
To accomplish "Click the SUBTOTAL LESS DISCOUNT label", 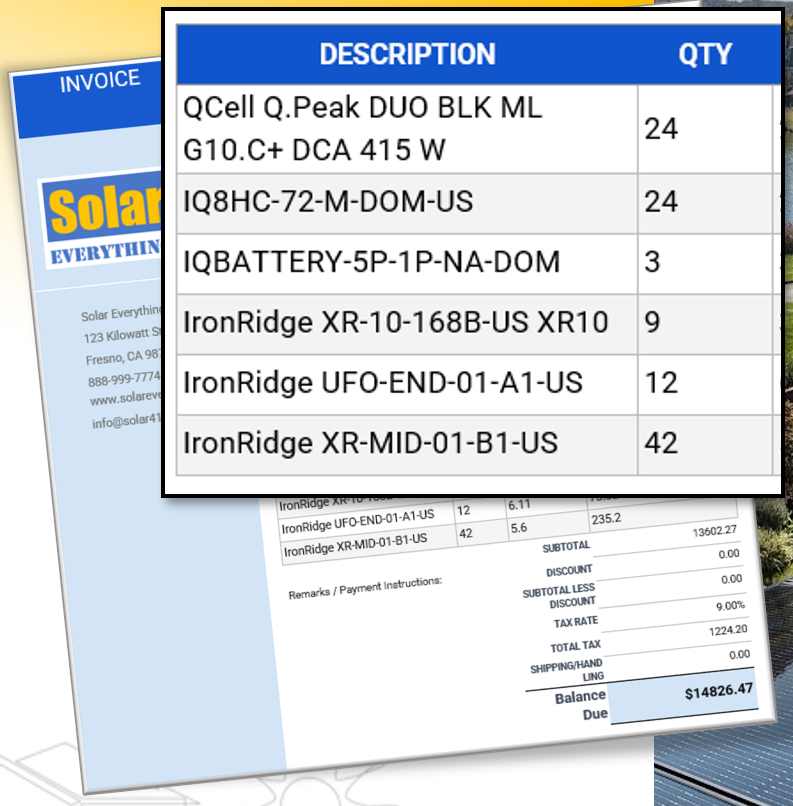I will pos(559,596).
